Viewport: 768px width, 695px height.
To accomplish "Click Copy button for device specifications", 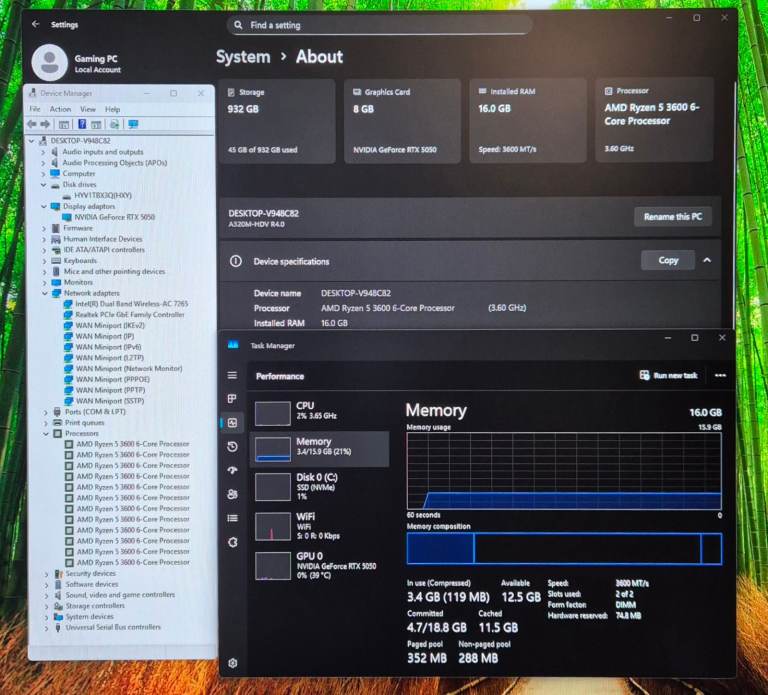I will (x=668, y=260).
